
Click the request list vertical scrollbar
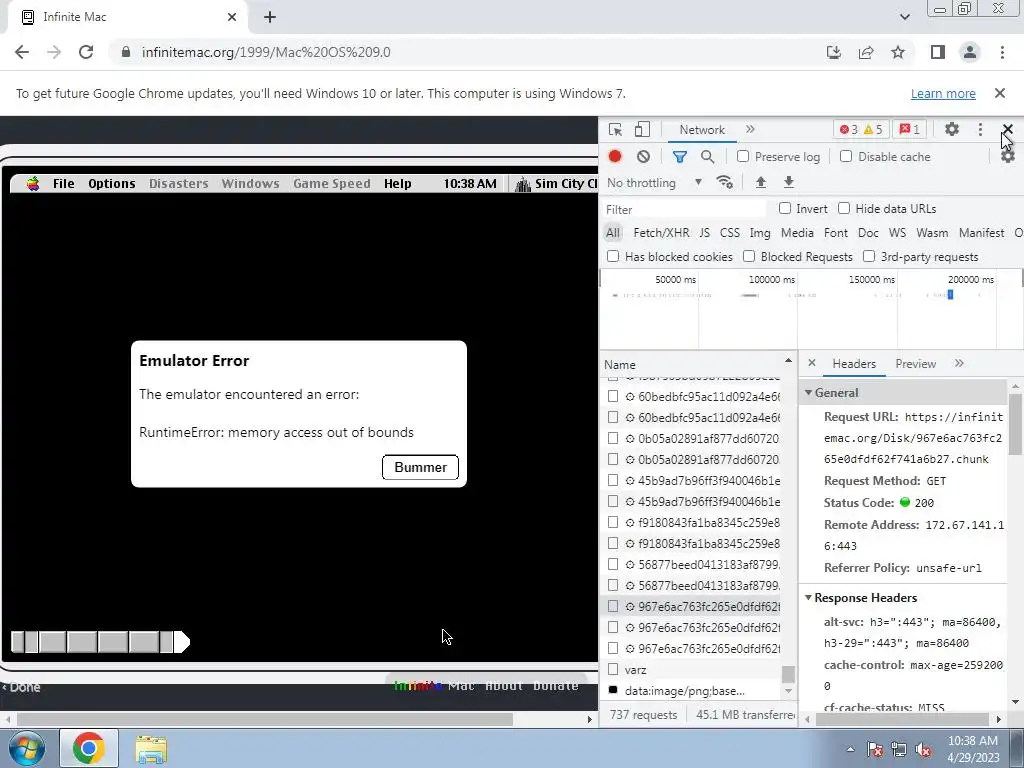pos(788,673)
